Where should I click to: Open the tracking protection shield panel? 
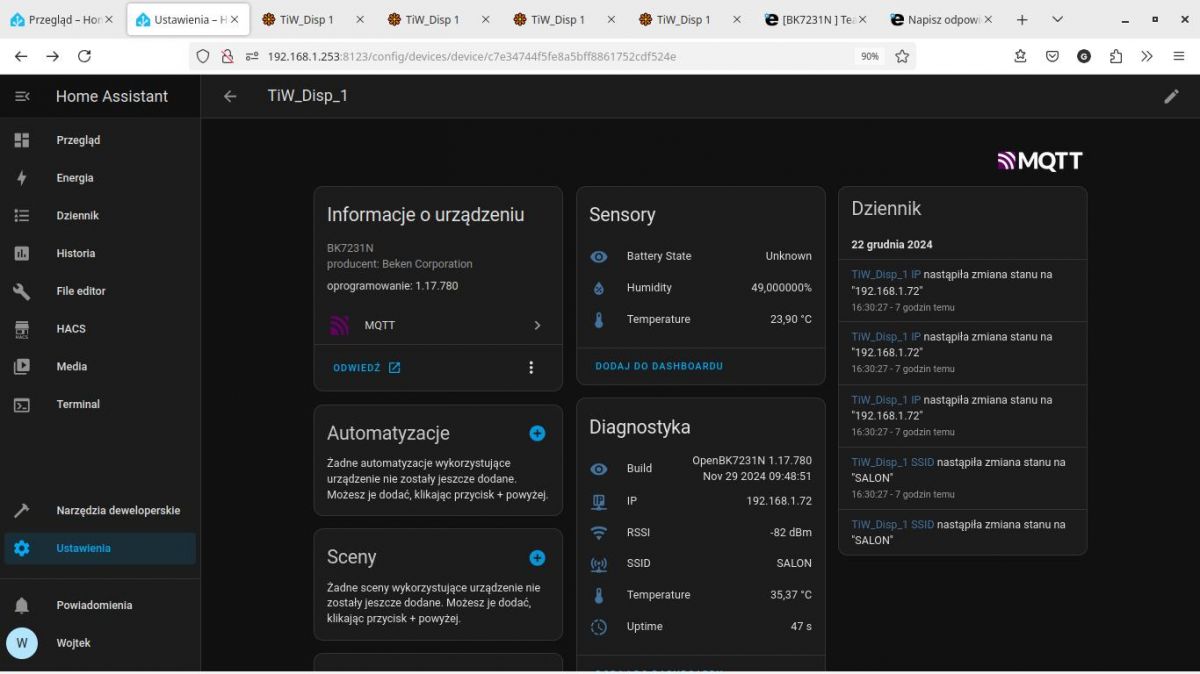[203, 57]
